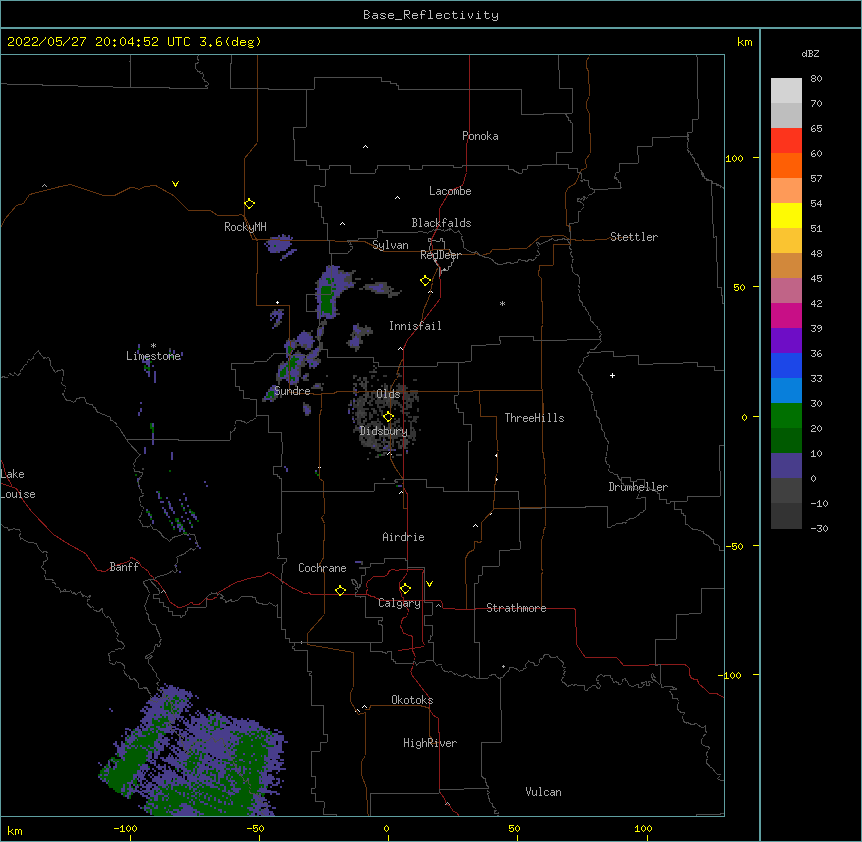Click the yellow radar site marker near RockyMH
The height and width of the screenshot is (842, 862).
coord(250,204)
